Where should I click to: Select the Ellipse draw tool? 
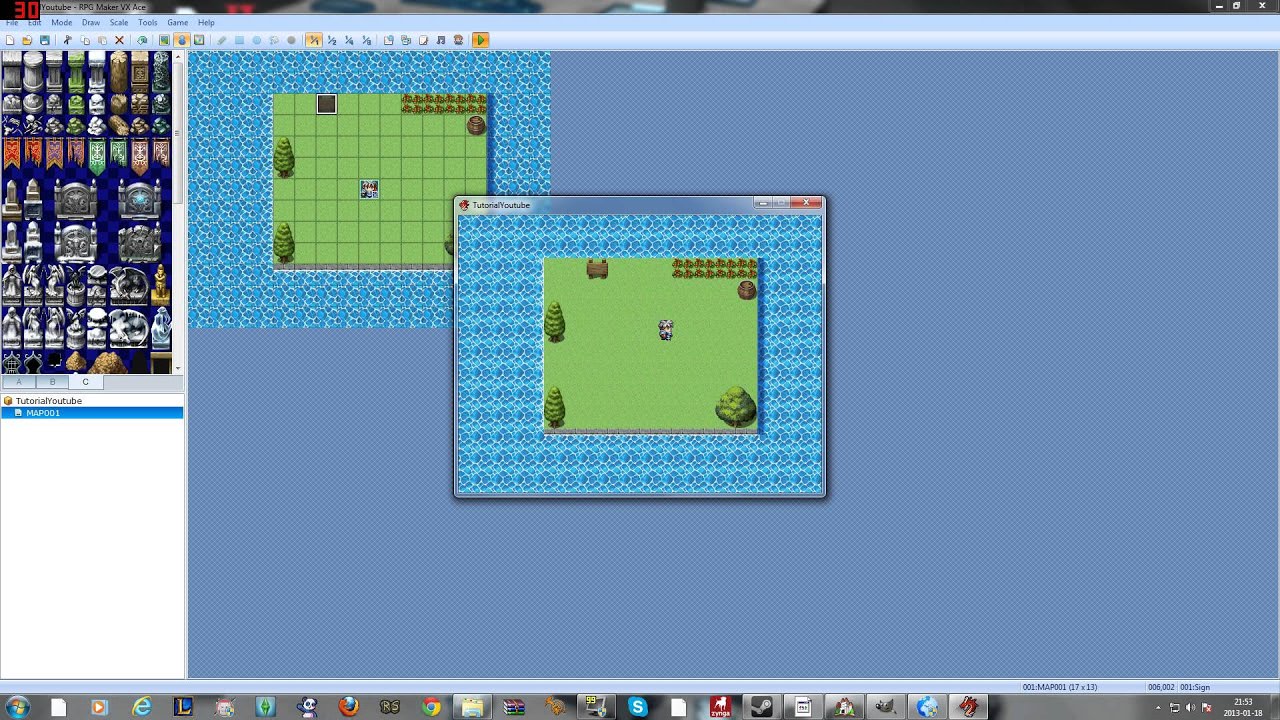coord(256,40)
